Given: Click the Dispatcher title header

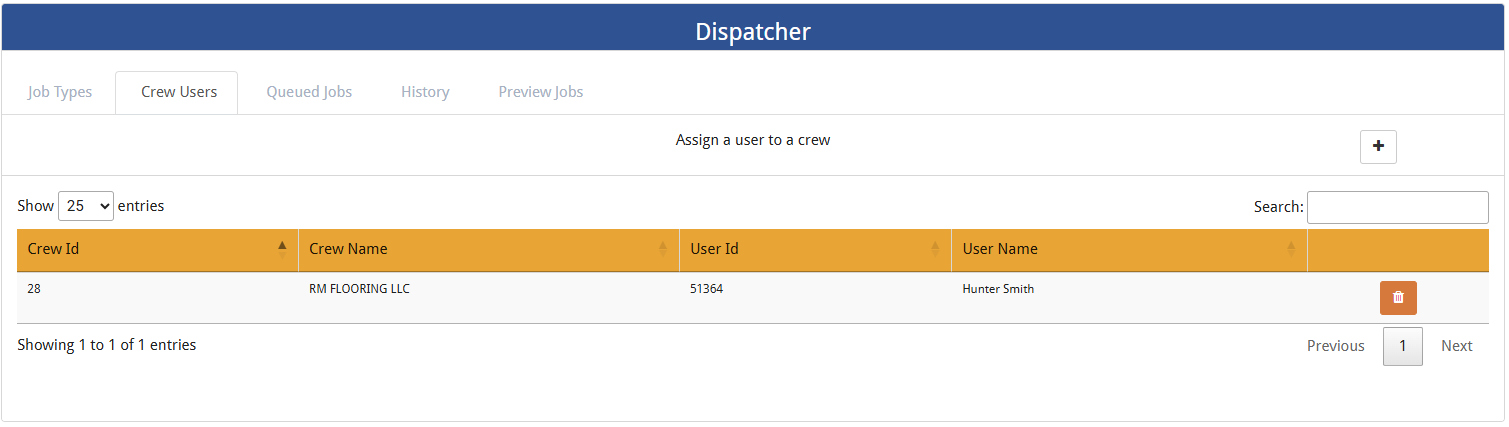Looking at the screenshot, I should (x=753, y=32).
